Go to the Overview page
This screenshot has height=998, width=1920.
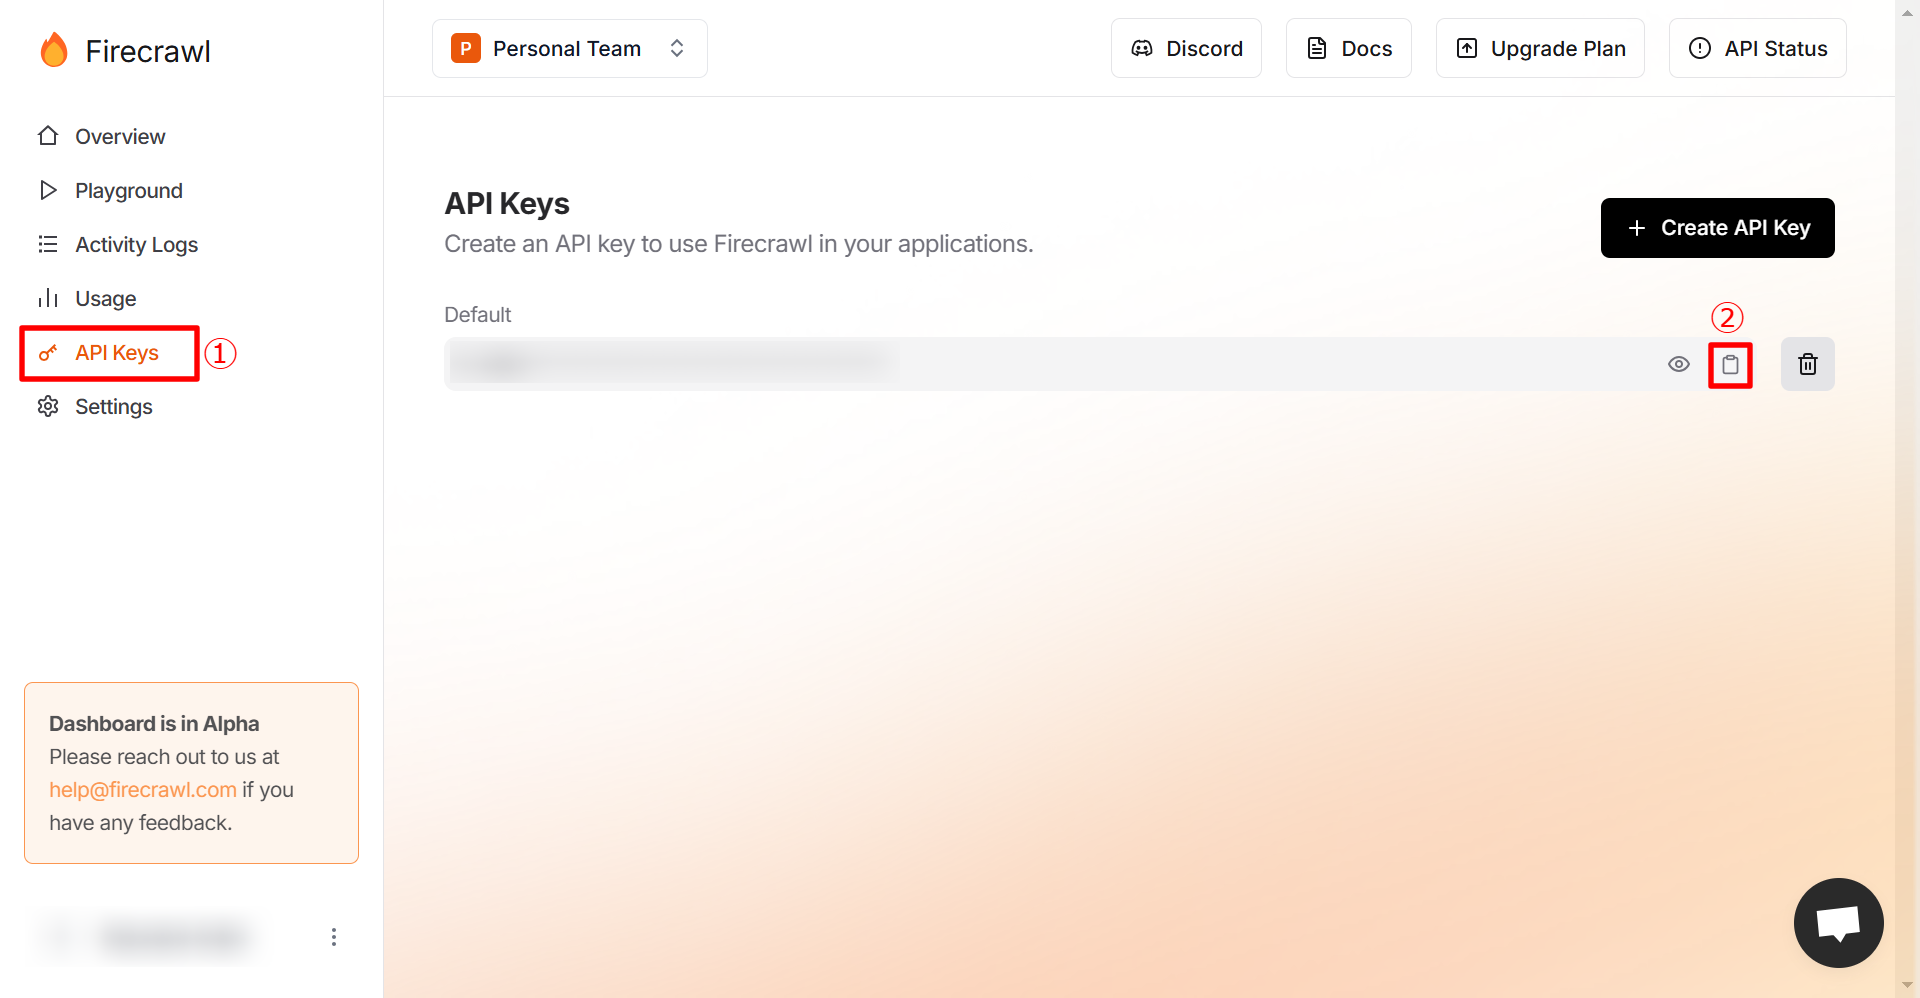click(x=119, y=136)
